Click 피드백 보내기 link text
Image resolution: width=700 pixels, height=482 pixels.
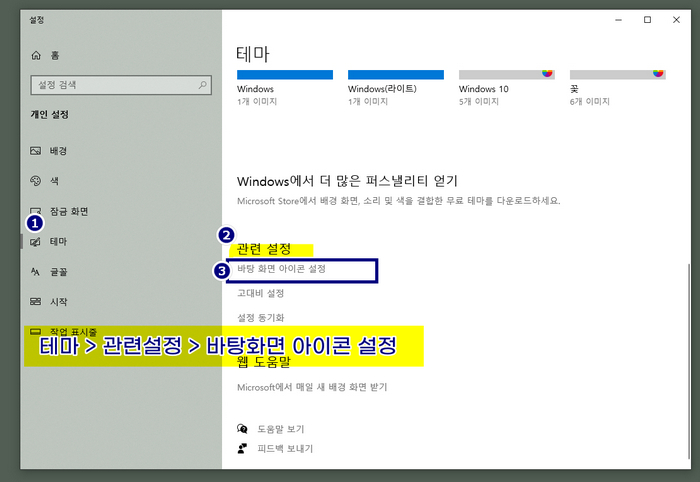285,448
